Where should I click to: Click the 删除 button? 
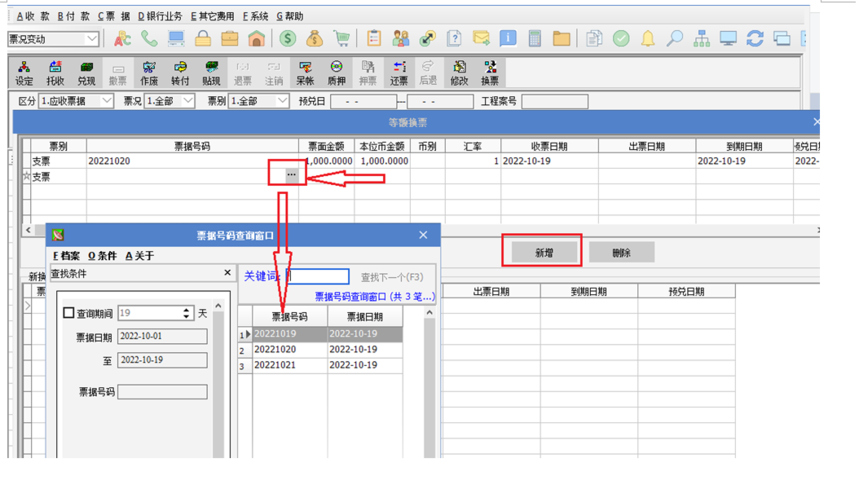tap(621, 253)
